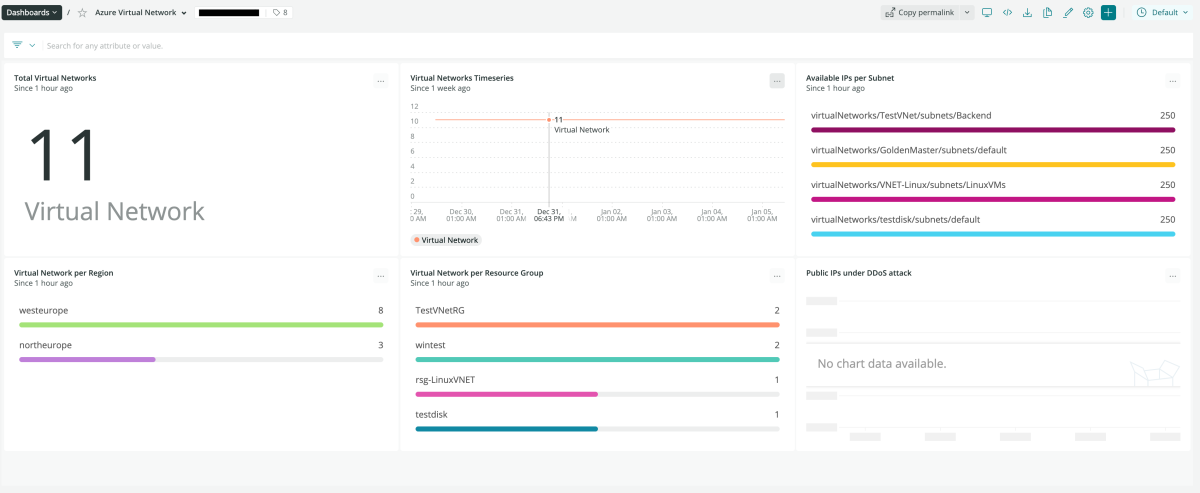Select GoldenMaster/subnets/default subnet row
1200x493 pixels.
[993, 156]
